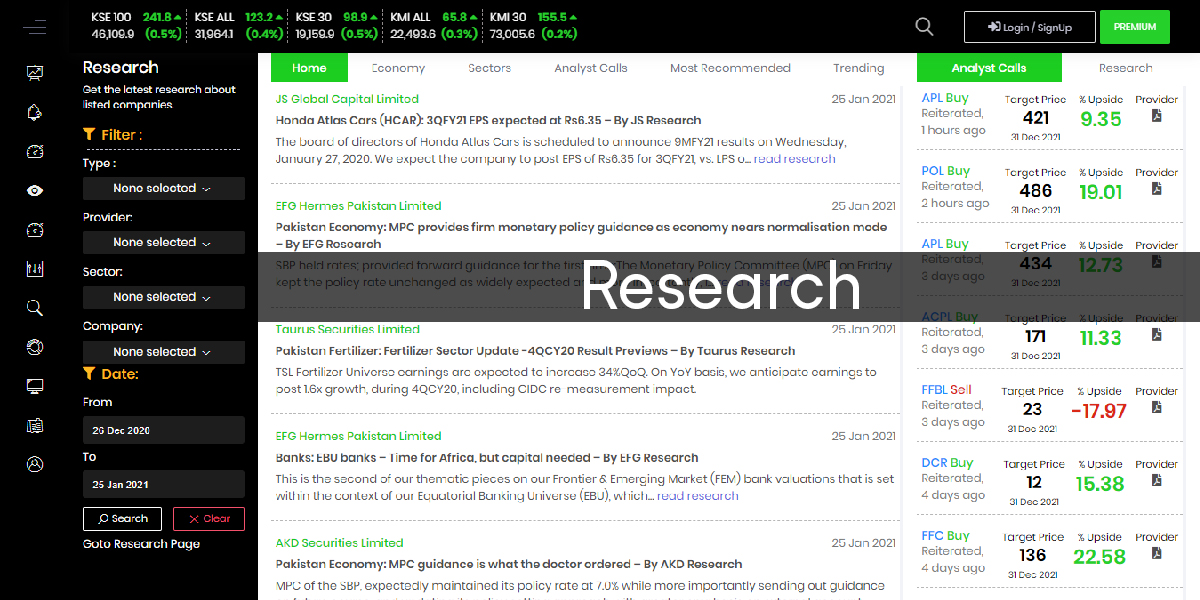Screen dimensions: 1200x600
Task: Click the Login / SignUp button
Action: [x=1029, y=27]
